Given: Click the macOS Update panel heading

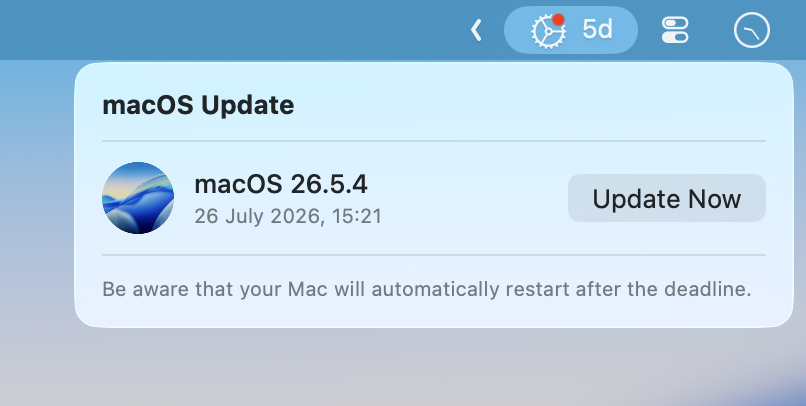Looking at the screenshot, I should pyautogui.click(x=198, y=105).
